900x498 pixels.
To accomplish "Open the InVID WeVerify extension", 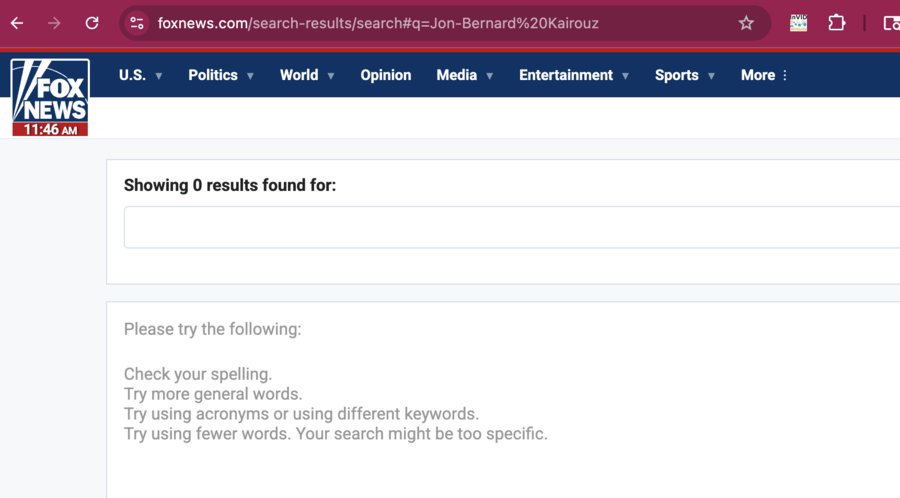I will [x=798, y=23].
